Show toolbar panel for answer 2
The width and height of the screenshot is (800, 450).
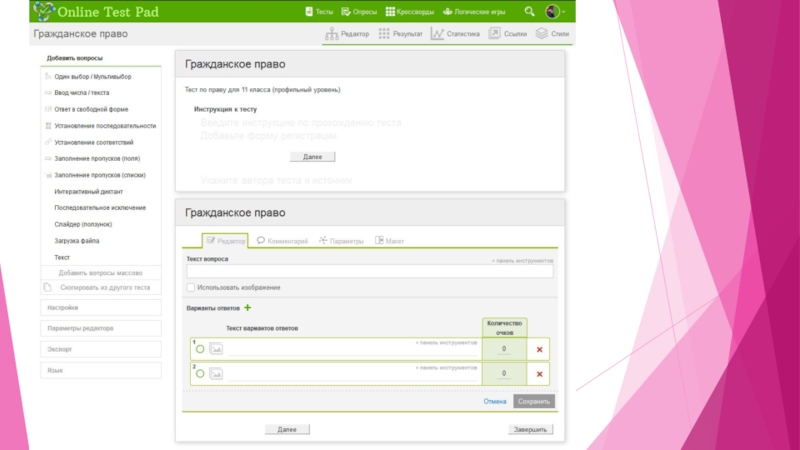(x=446, y=368)
